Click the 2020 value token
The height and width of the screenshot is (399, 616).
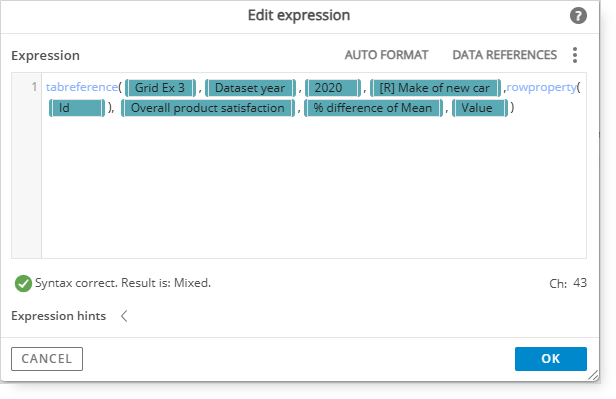[x=332, y=88]
